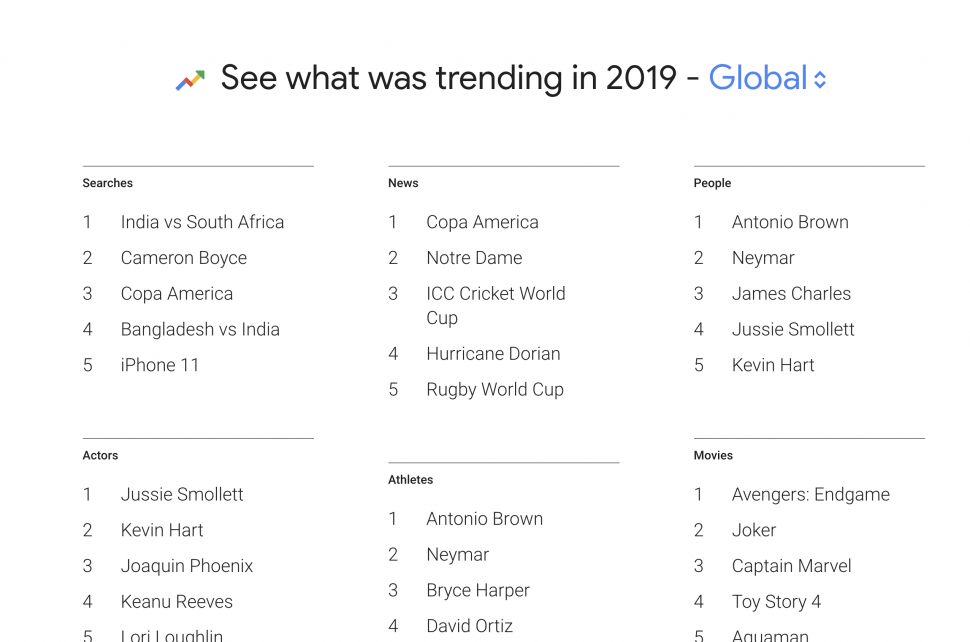970x642 pixels.
Task: Select Avengers: Endgame movie
Action: [x=810, y=495]
